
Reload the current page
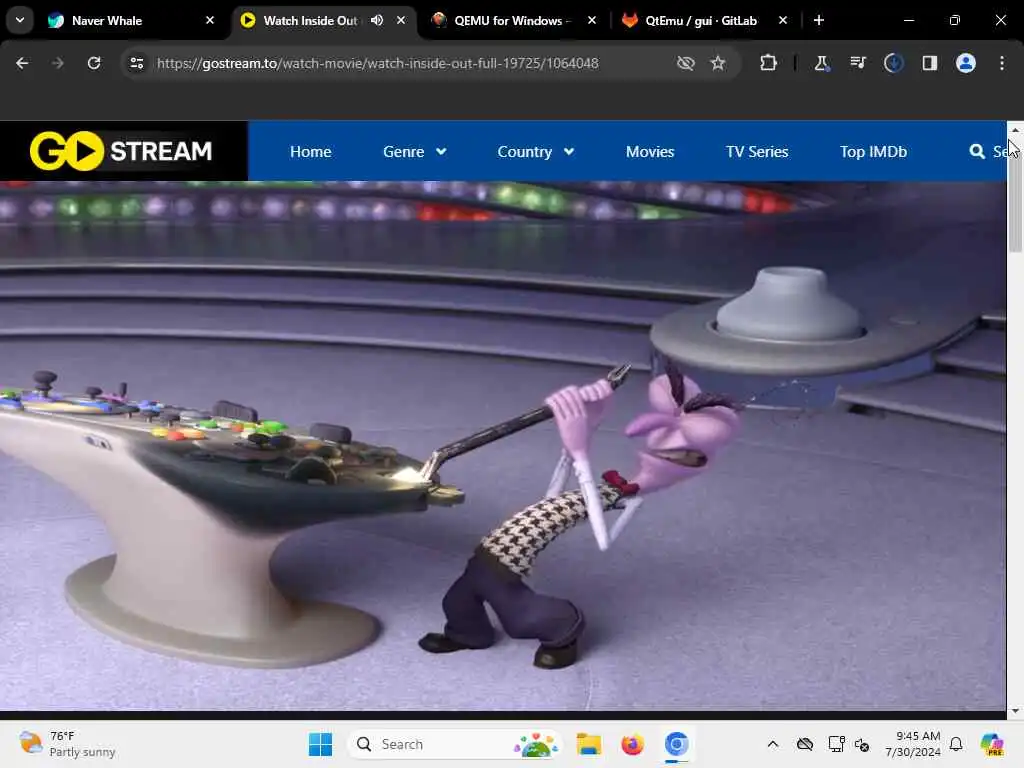point(94,63)
